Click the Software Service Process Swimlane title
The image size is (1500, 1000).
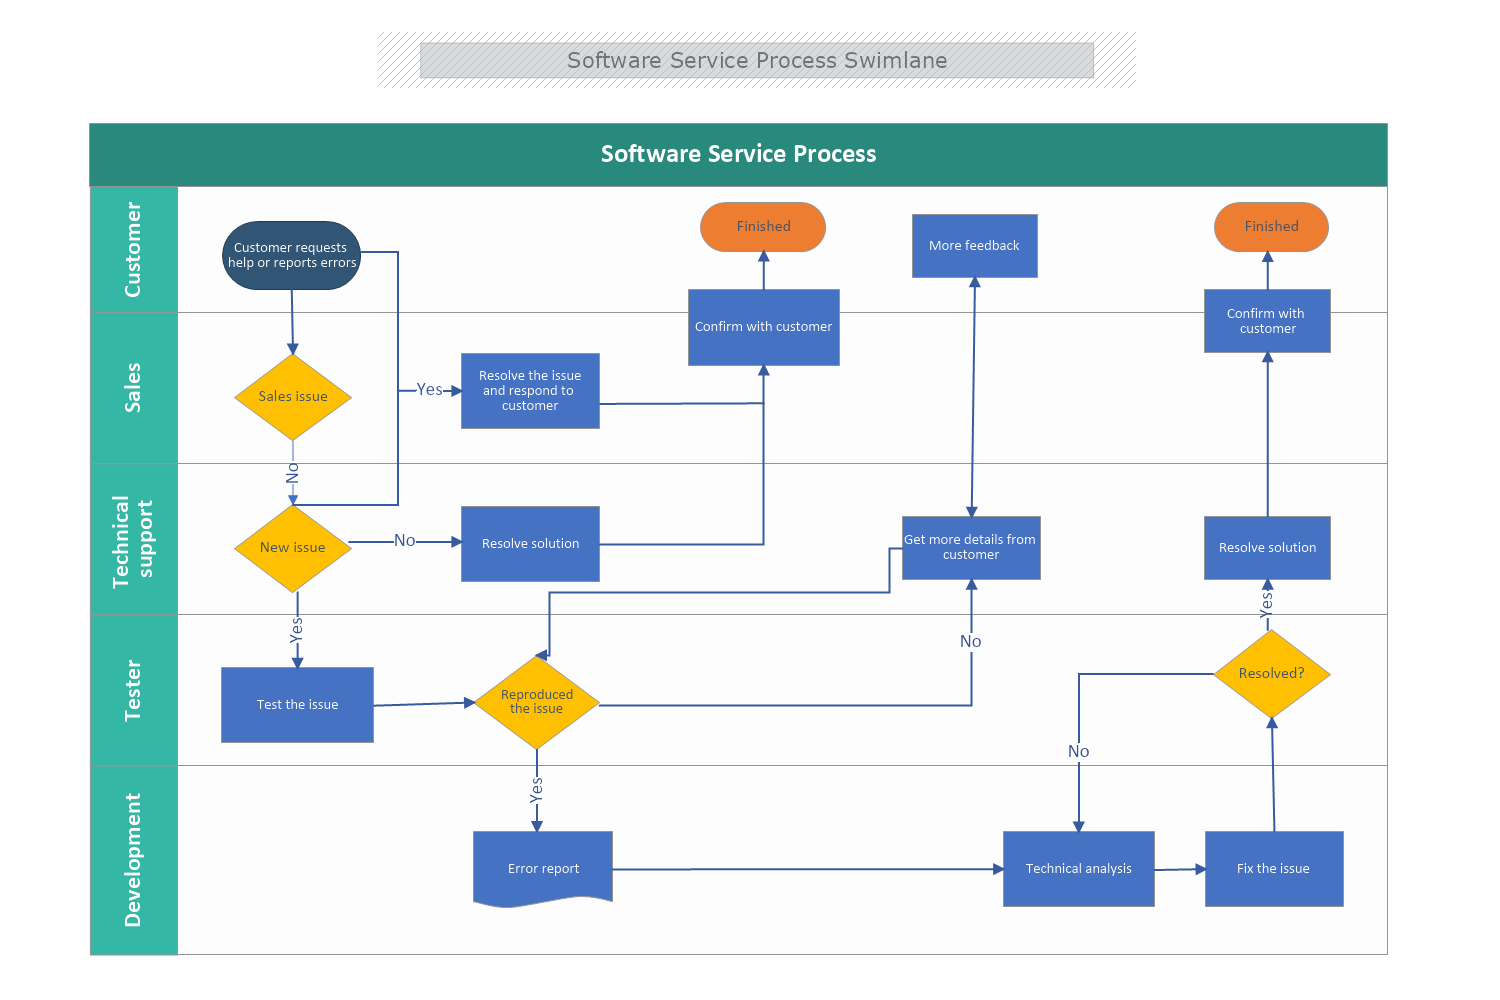click(757, 60)
